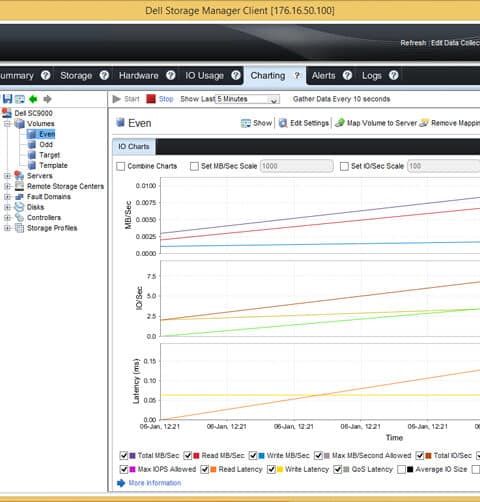Enable the Set MB/Sec Scale checkbox

coord(194,166)
